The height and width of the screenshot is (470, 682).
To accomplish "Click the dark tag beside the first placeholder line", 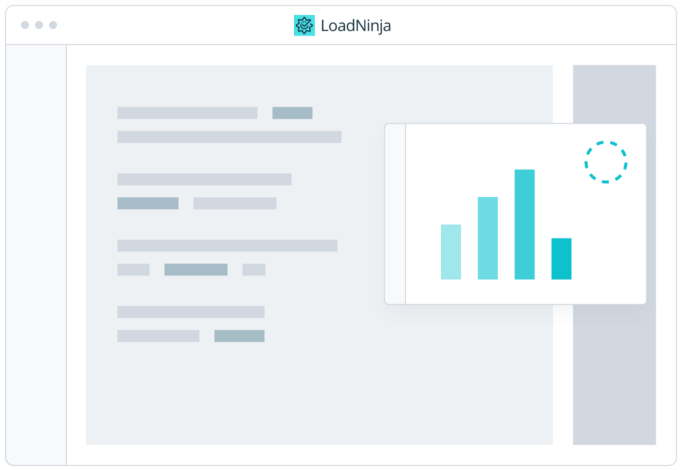I will click(x=292, y=113).
